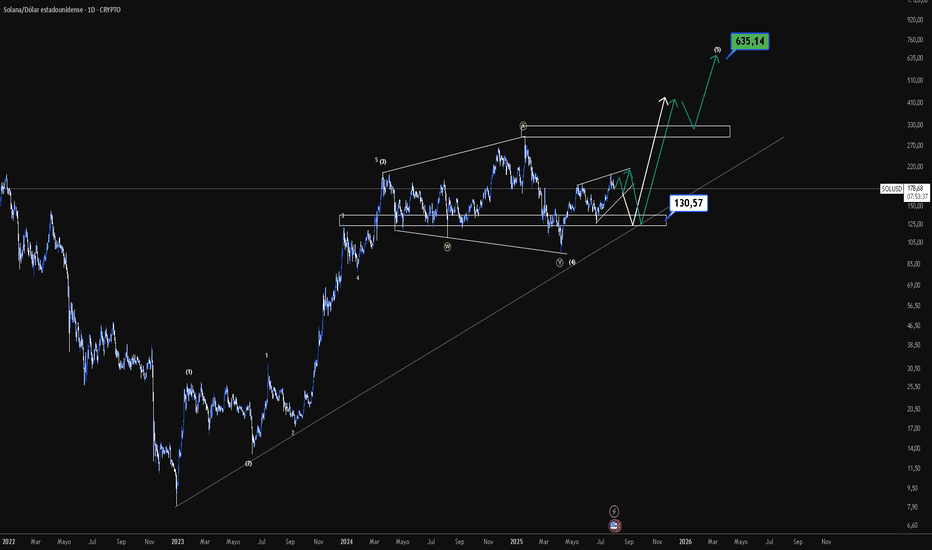
Task: Select the white 130,57 price label
Action: [688, 203]
